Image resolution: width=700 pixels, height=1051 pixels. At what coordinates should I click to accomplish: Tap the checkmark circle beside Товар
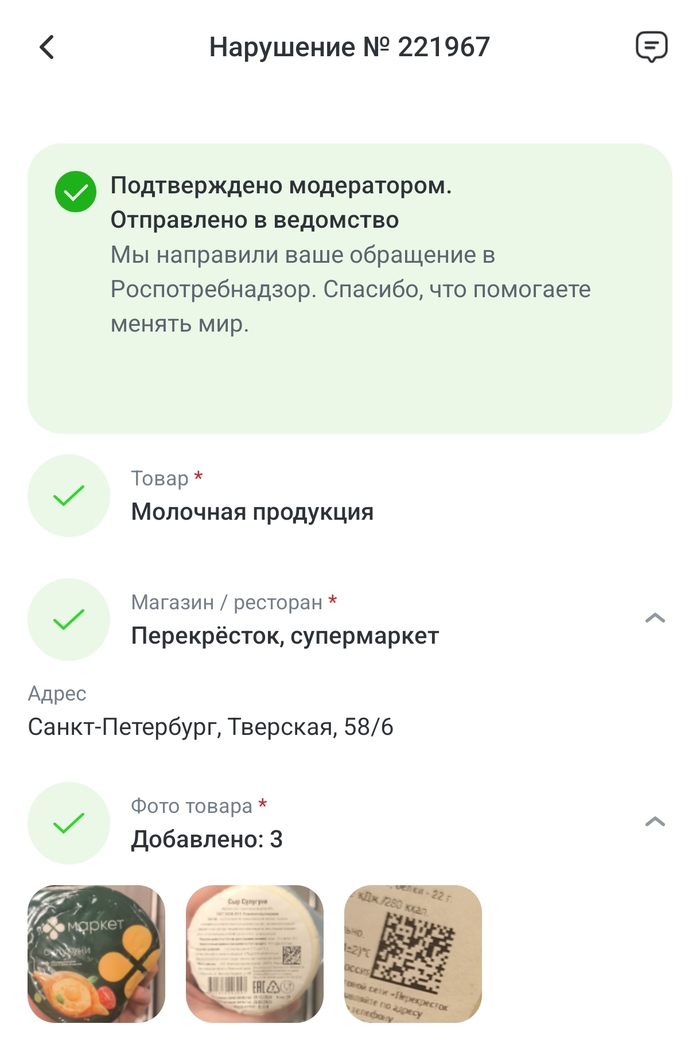(68, 496)
